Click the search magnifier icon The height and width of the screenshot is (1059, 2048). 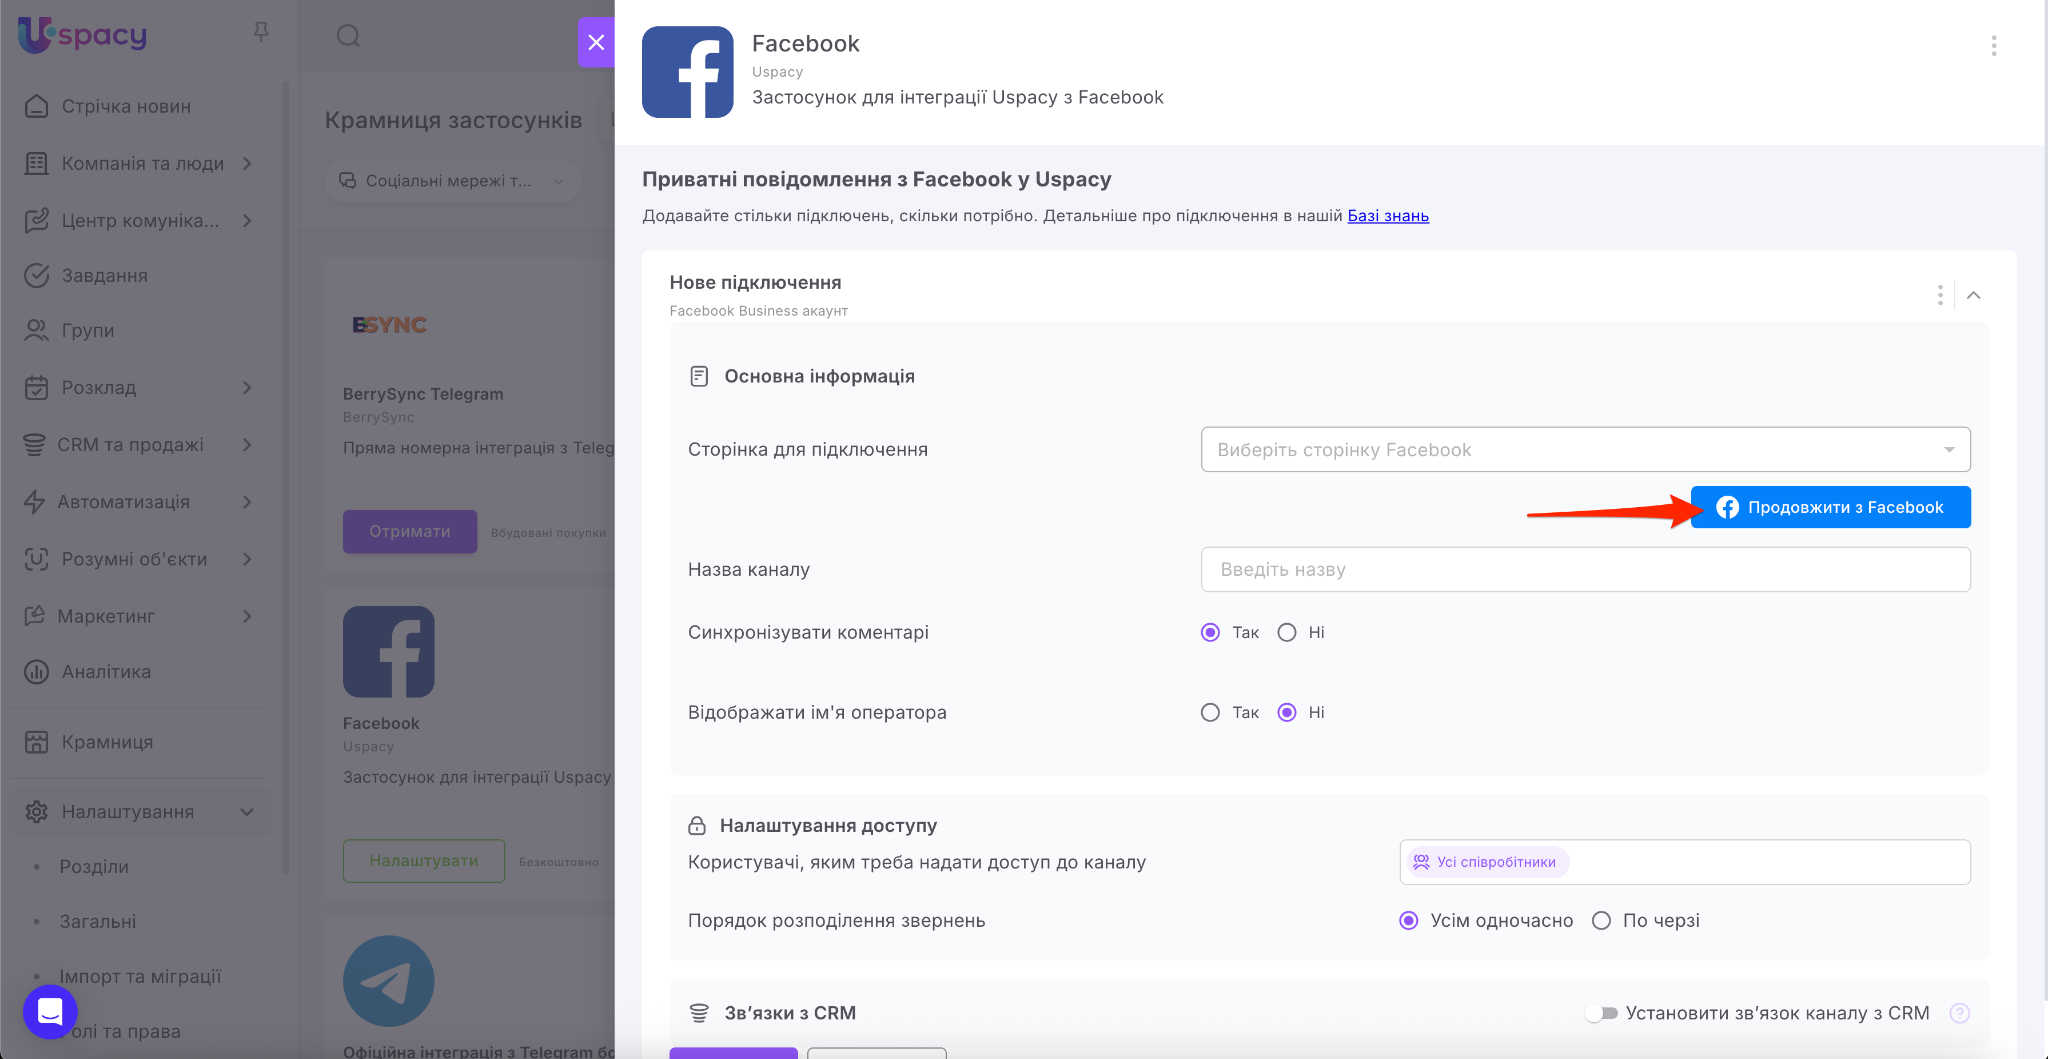pyautogui.click(x=348, y=36)
